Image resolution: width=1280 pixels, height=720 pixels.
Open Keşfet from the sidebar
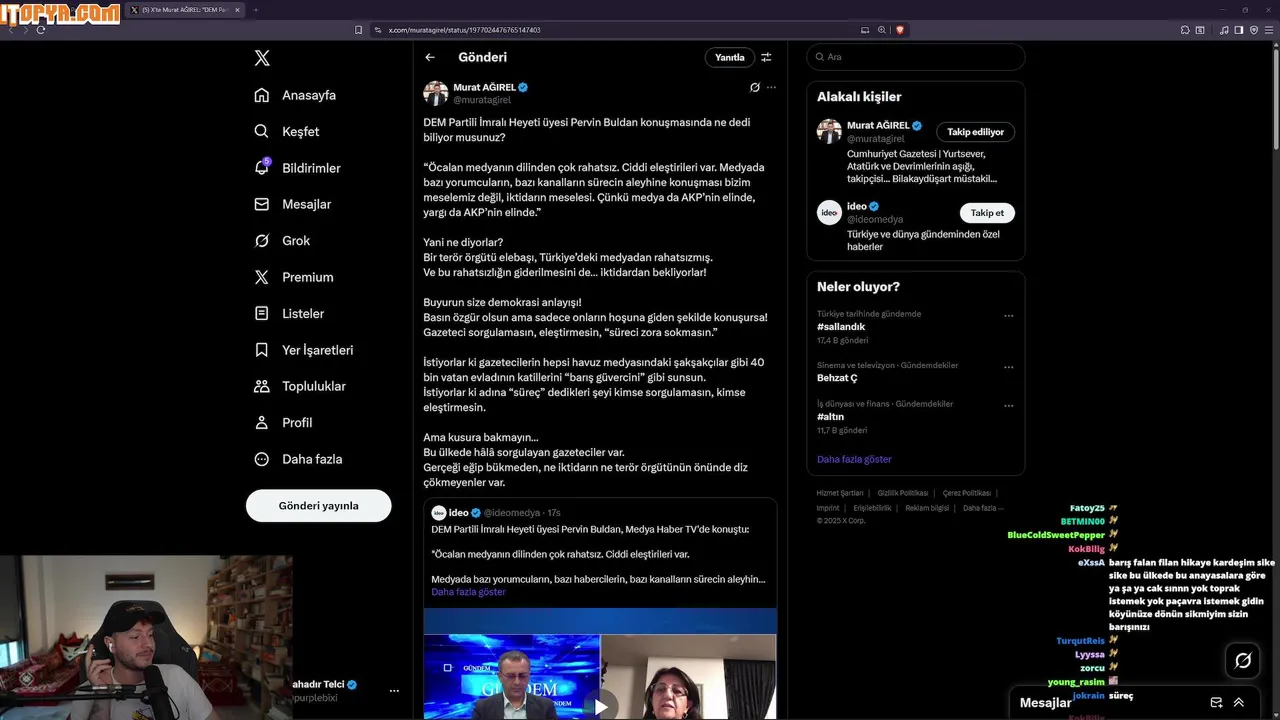[x=287, y=131]
